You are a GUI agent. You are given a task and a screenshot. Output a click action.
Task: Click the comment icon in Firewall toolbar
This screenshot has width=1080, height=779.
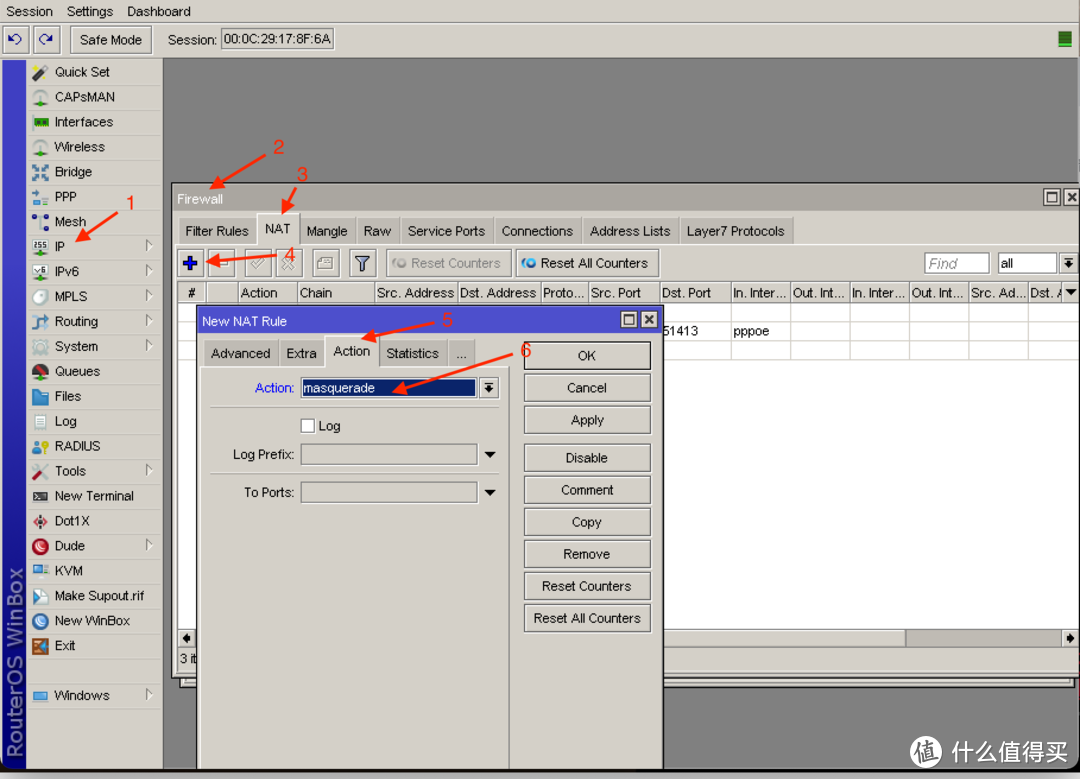tap(325, 263)
